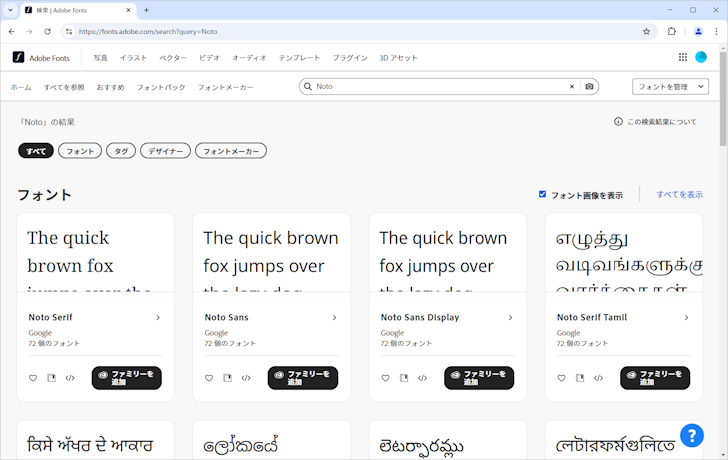Favorite the Noto Serif font family
The width and height of the screenshot is (728, 460).
33,378
